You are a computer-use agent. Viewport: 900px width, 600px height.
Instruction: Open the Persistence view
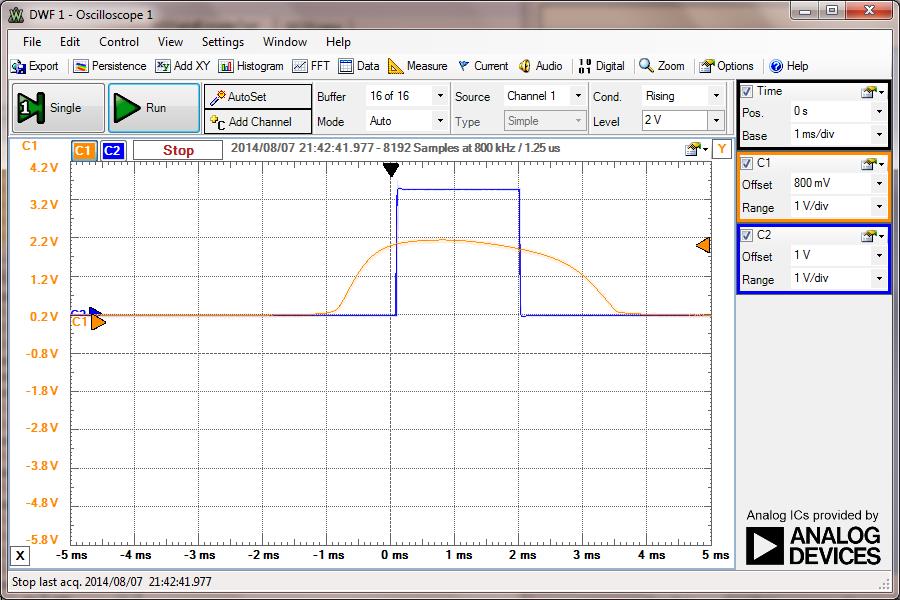pos(110,66)
